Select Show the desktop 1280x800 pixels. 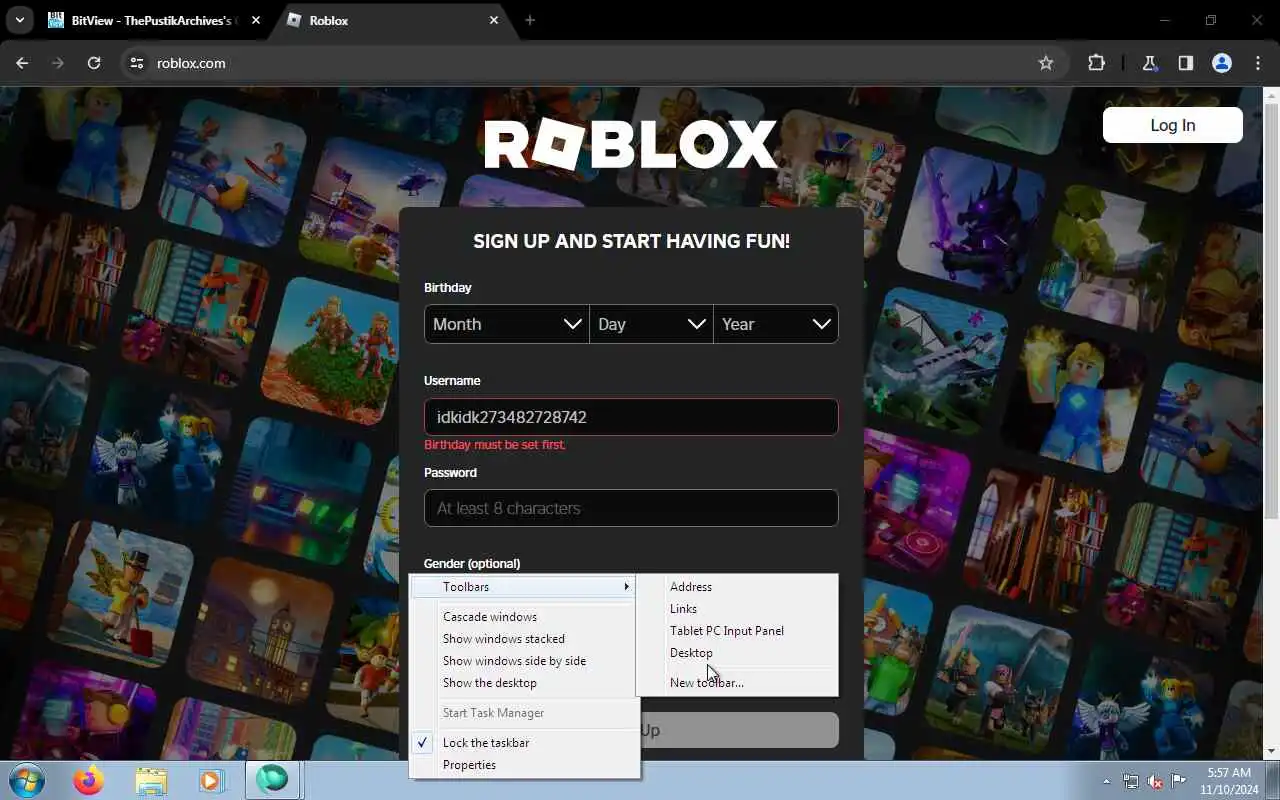pyautogui.click(x=524, y=683)
